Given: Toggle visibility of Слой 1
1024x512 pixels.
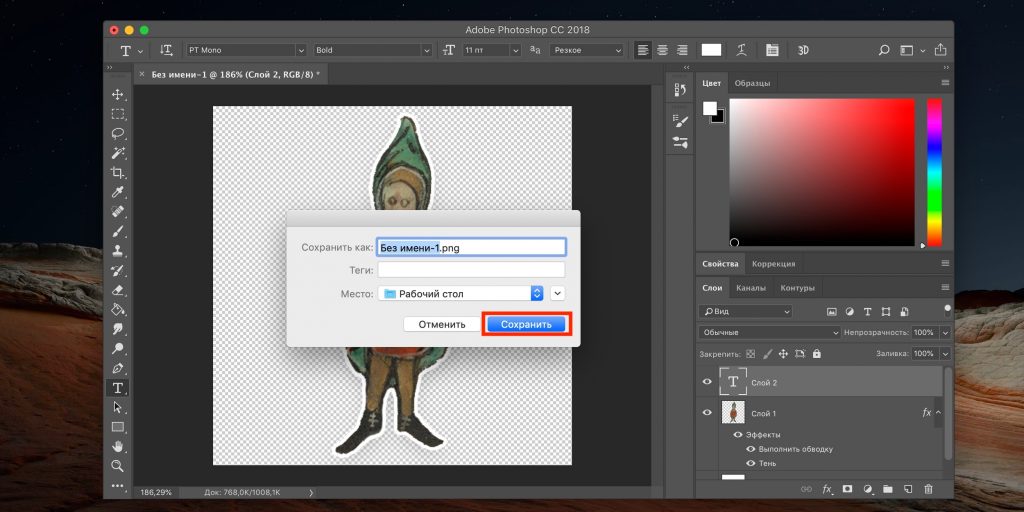Looking at the screenshot, I should click(708, 413).
